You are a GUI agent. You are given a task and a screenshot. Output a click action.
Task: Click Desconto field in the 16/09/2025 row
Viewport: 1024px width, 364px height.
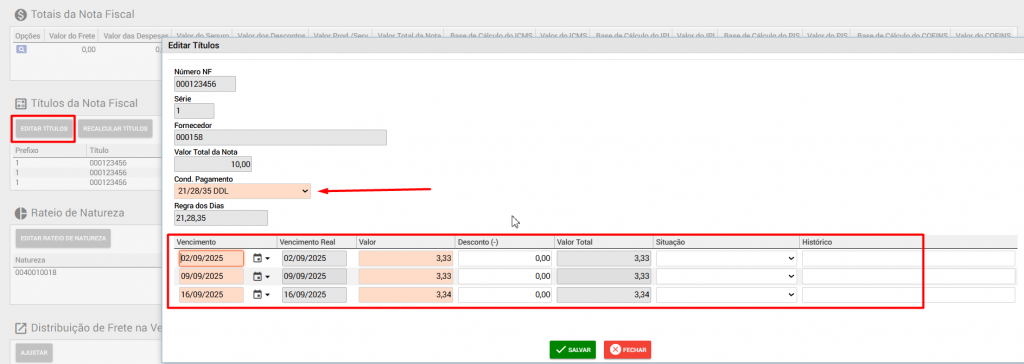click(x=505, y=295)
